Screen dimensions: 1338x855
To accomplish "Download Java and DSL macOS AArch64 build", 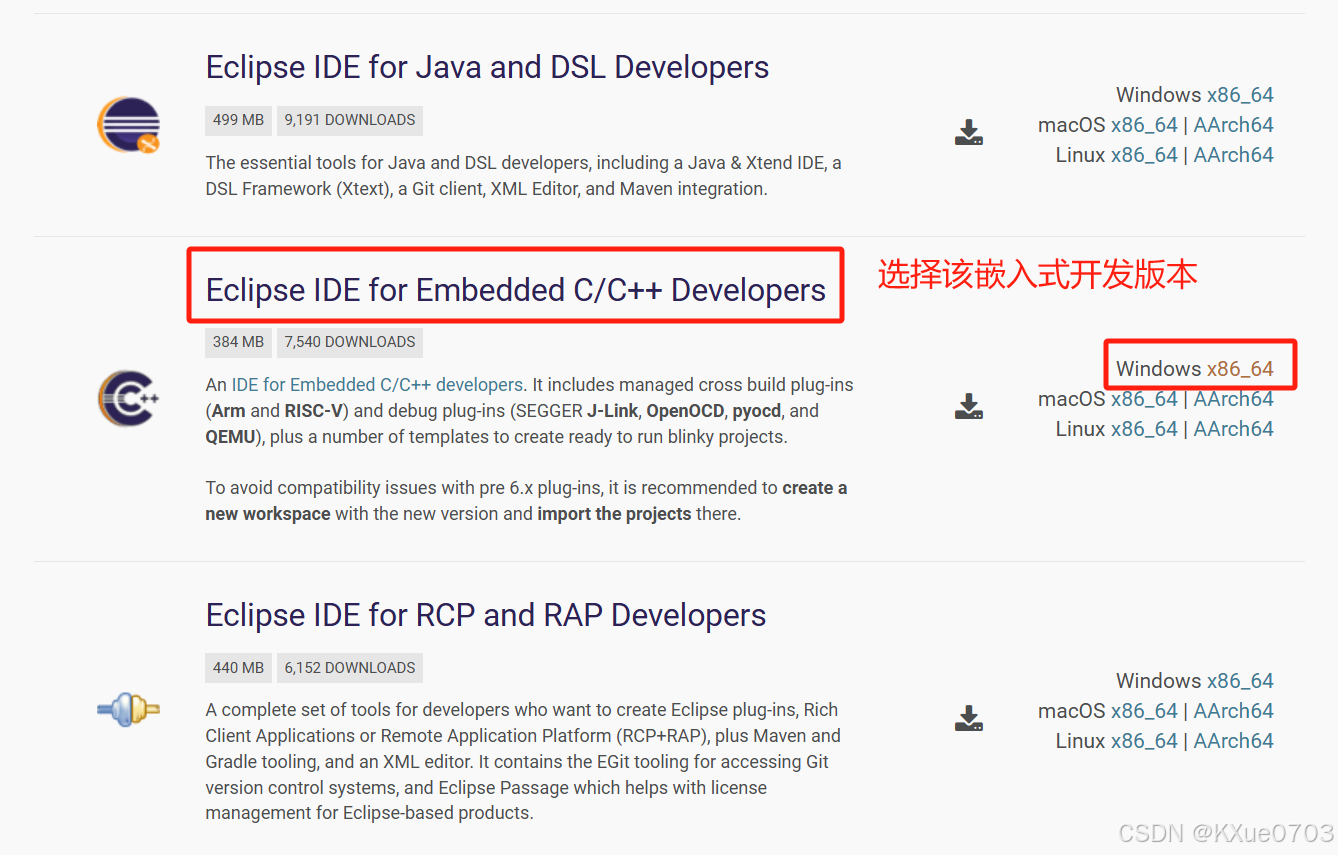I will click(x=1234, y=125).
